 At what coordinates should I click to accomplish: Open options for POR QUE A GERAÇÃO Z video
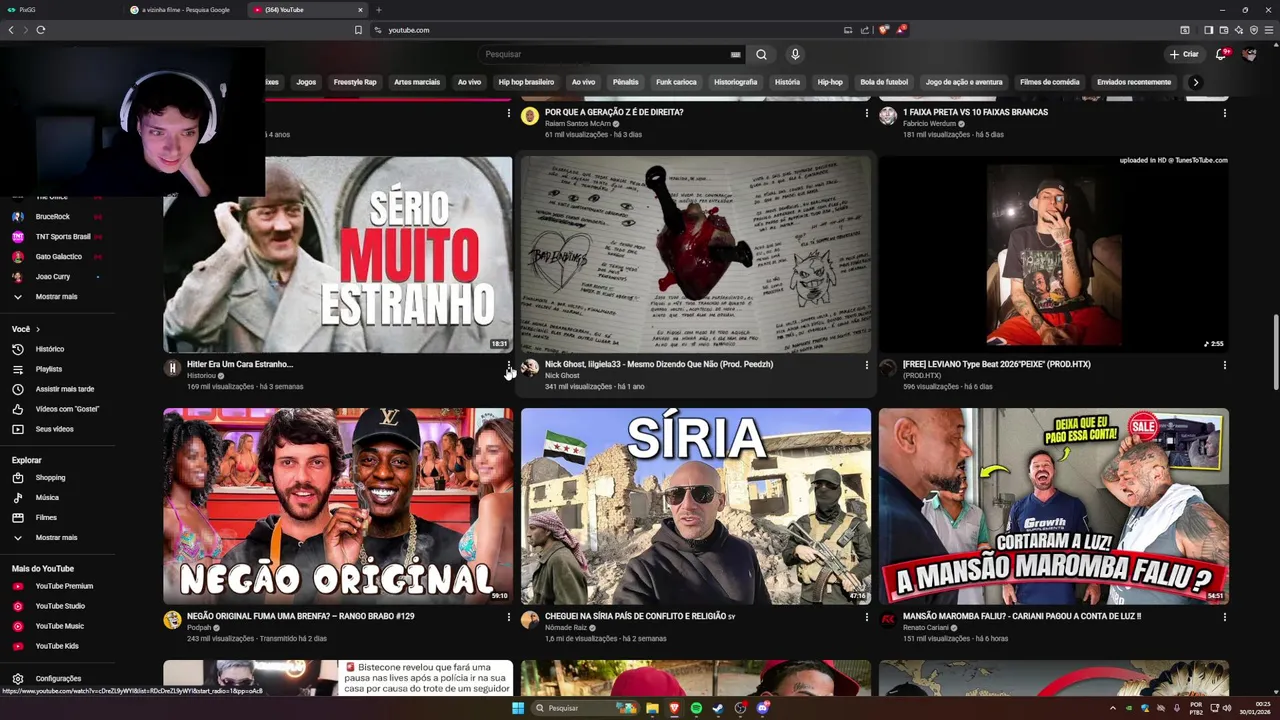point(866,113)
